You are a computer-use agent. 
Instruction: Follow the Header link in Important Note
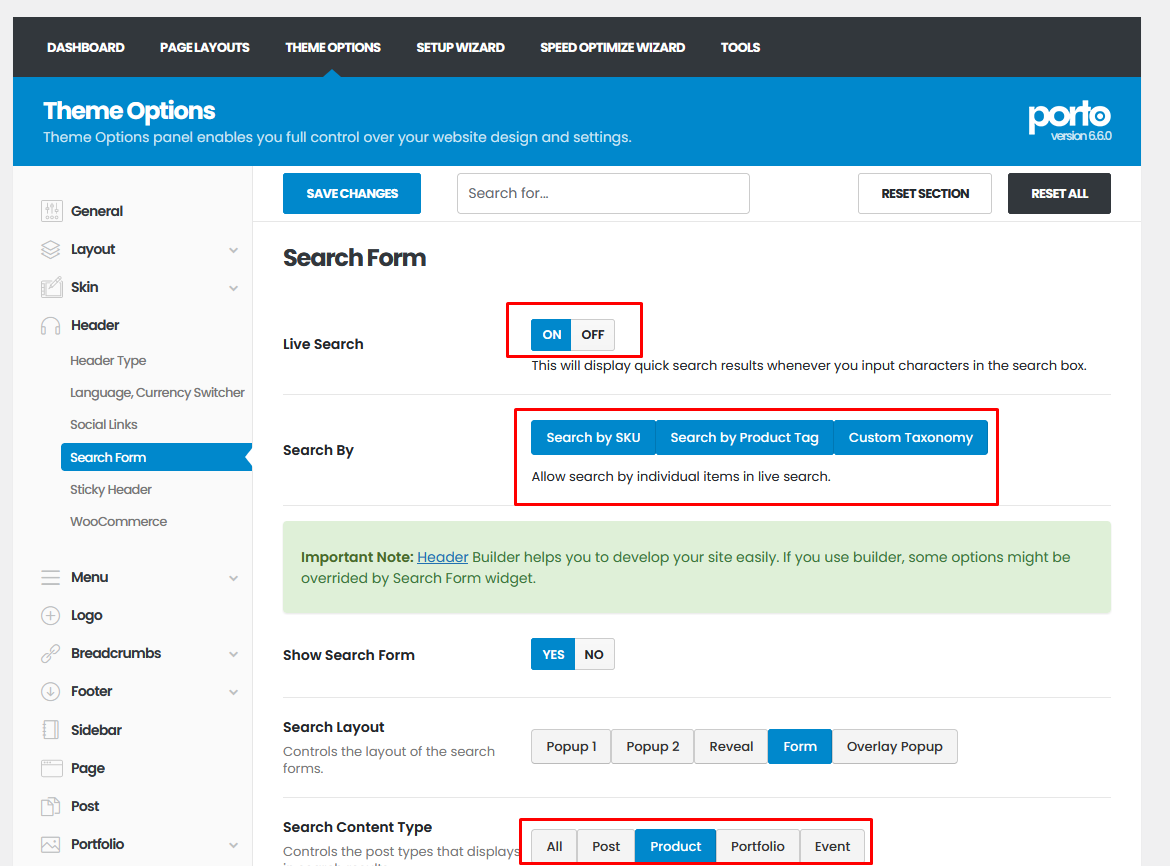coord(442,557)
